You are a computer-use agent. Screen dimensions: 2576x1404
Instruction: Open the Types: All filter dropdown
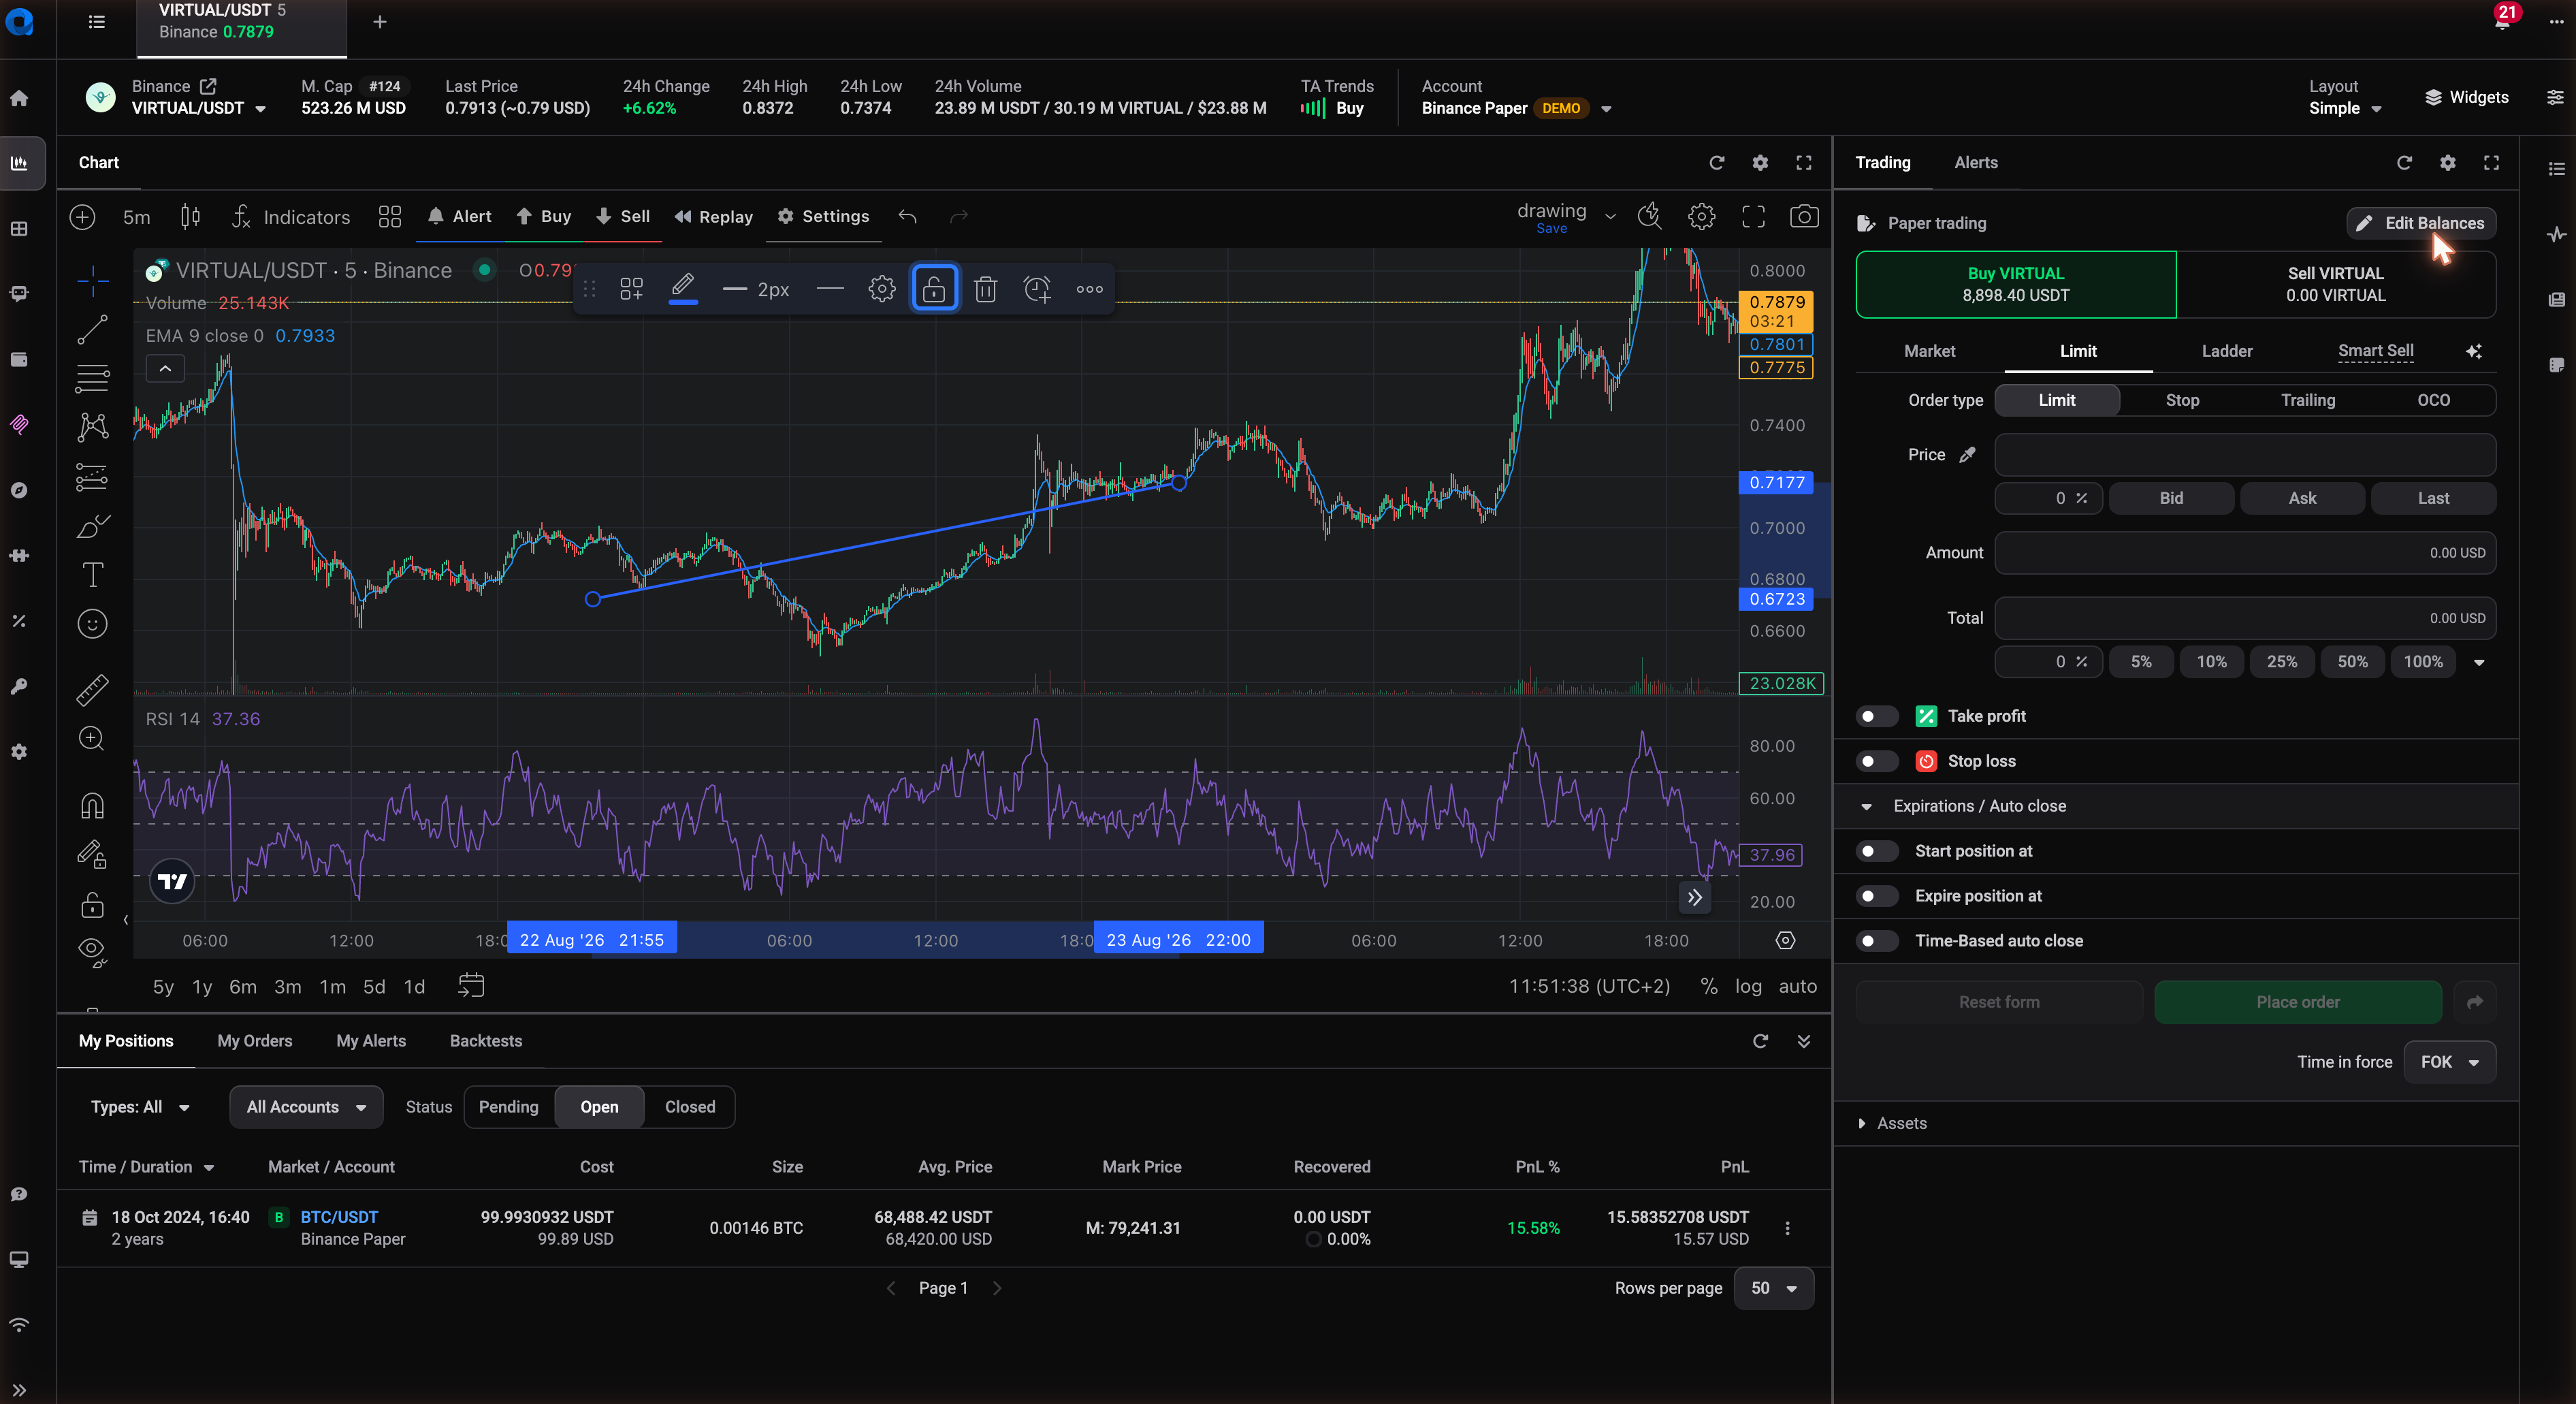click(x=140, y=1107)
